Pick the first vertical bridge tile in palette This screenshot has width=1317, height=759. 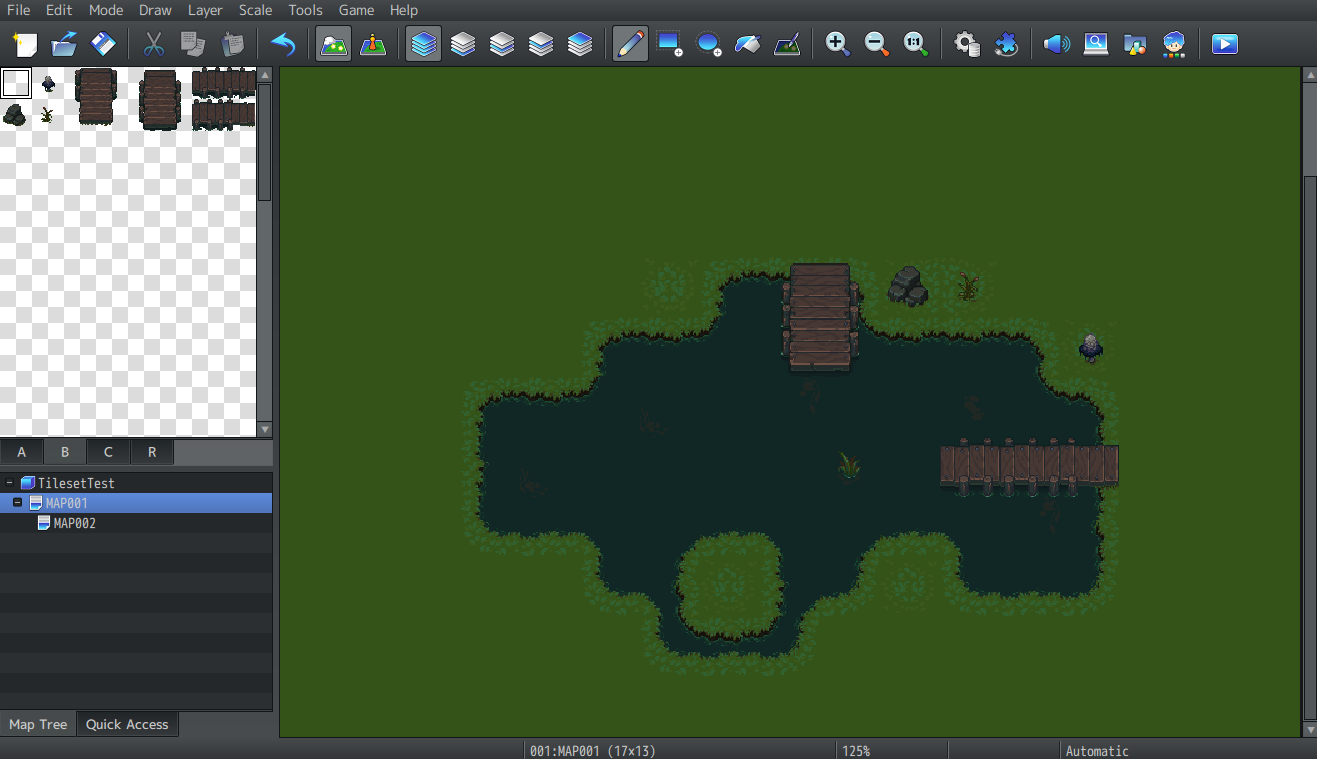point(96,98)
